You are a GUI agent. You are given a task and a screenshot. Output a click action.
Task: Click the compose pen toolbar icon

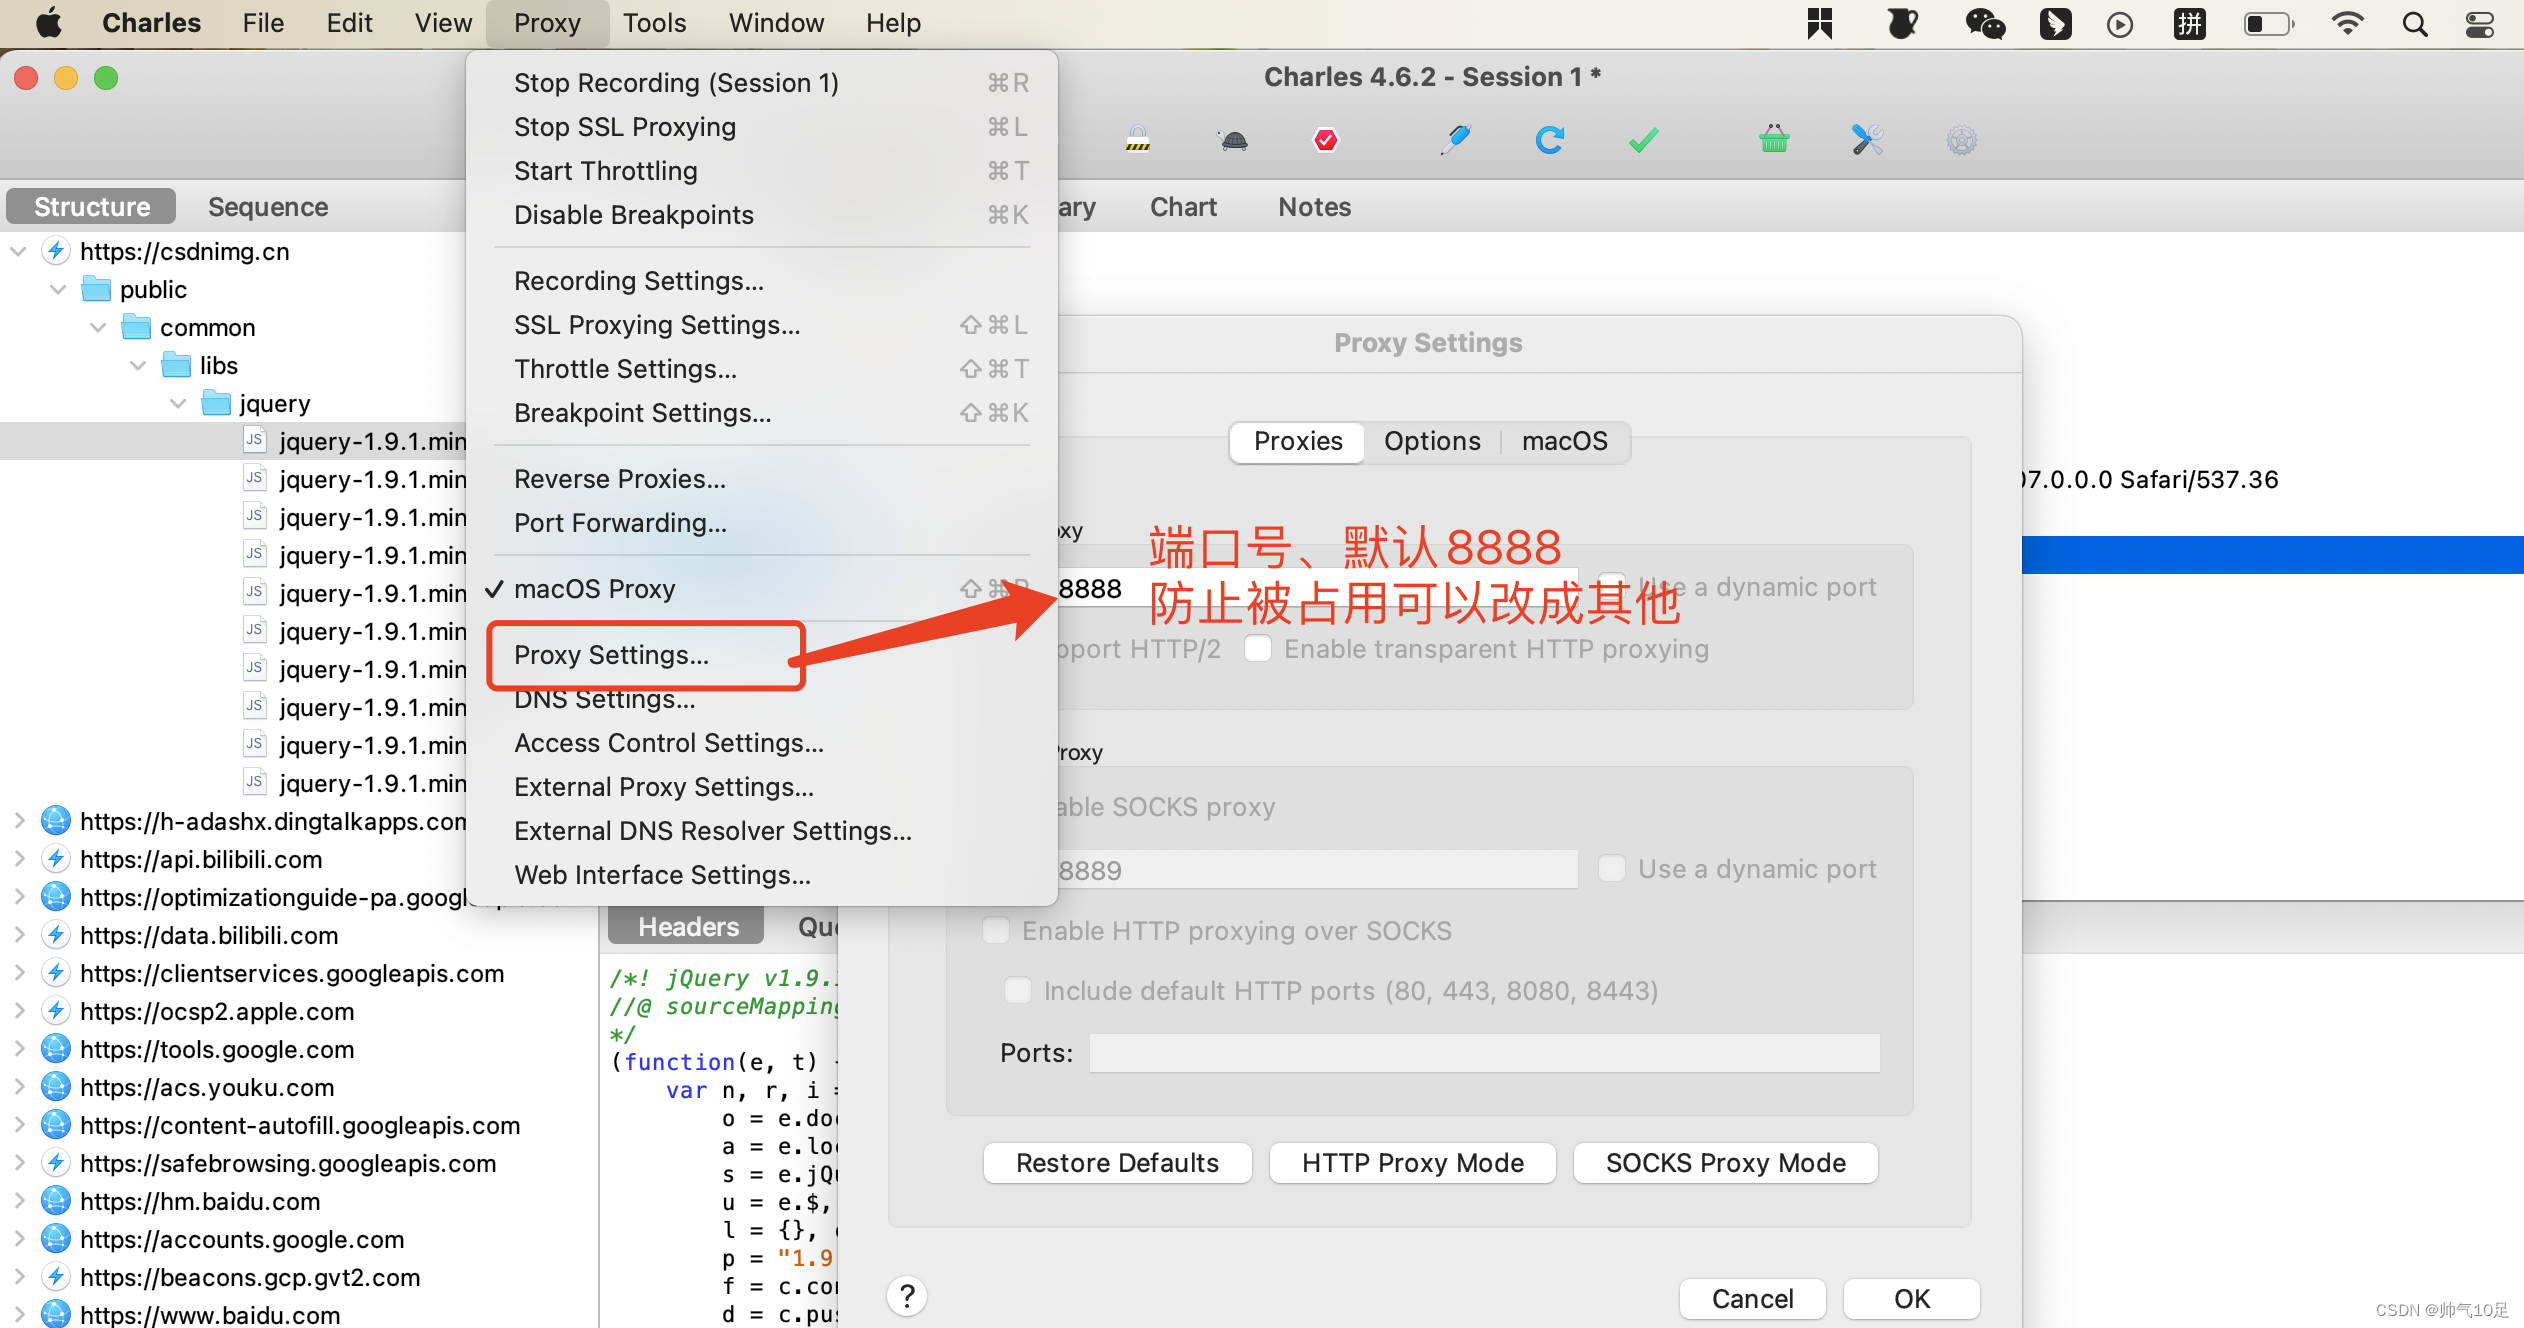point(1456,139)
